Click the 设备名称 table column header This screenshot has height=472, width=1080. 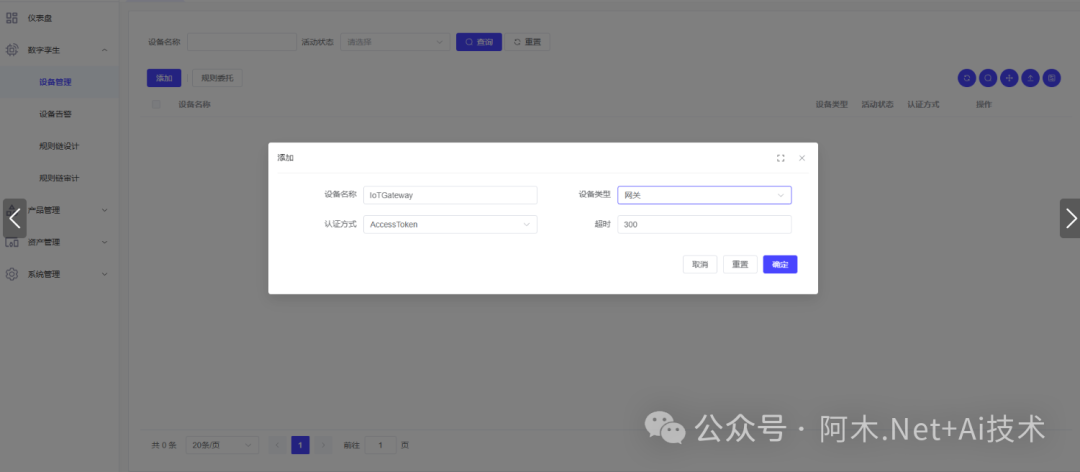coord(194,105)
